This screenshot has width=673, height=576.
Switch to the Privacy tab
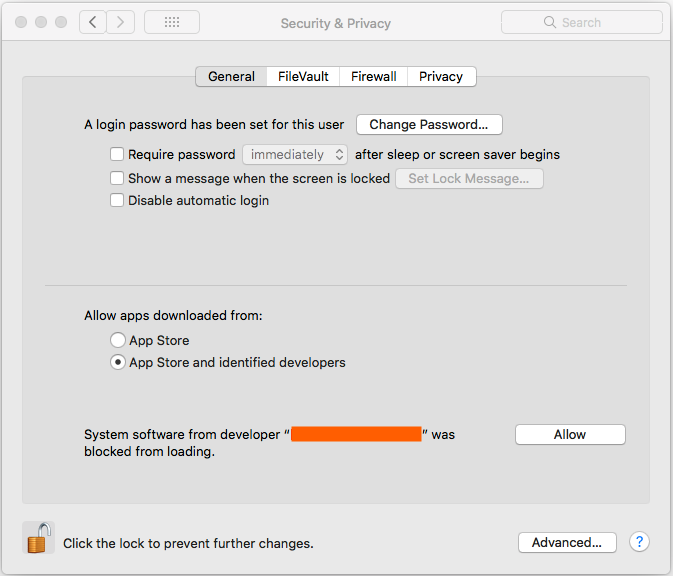click(x=441, y=77)
